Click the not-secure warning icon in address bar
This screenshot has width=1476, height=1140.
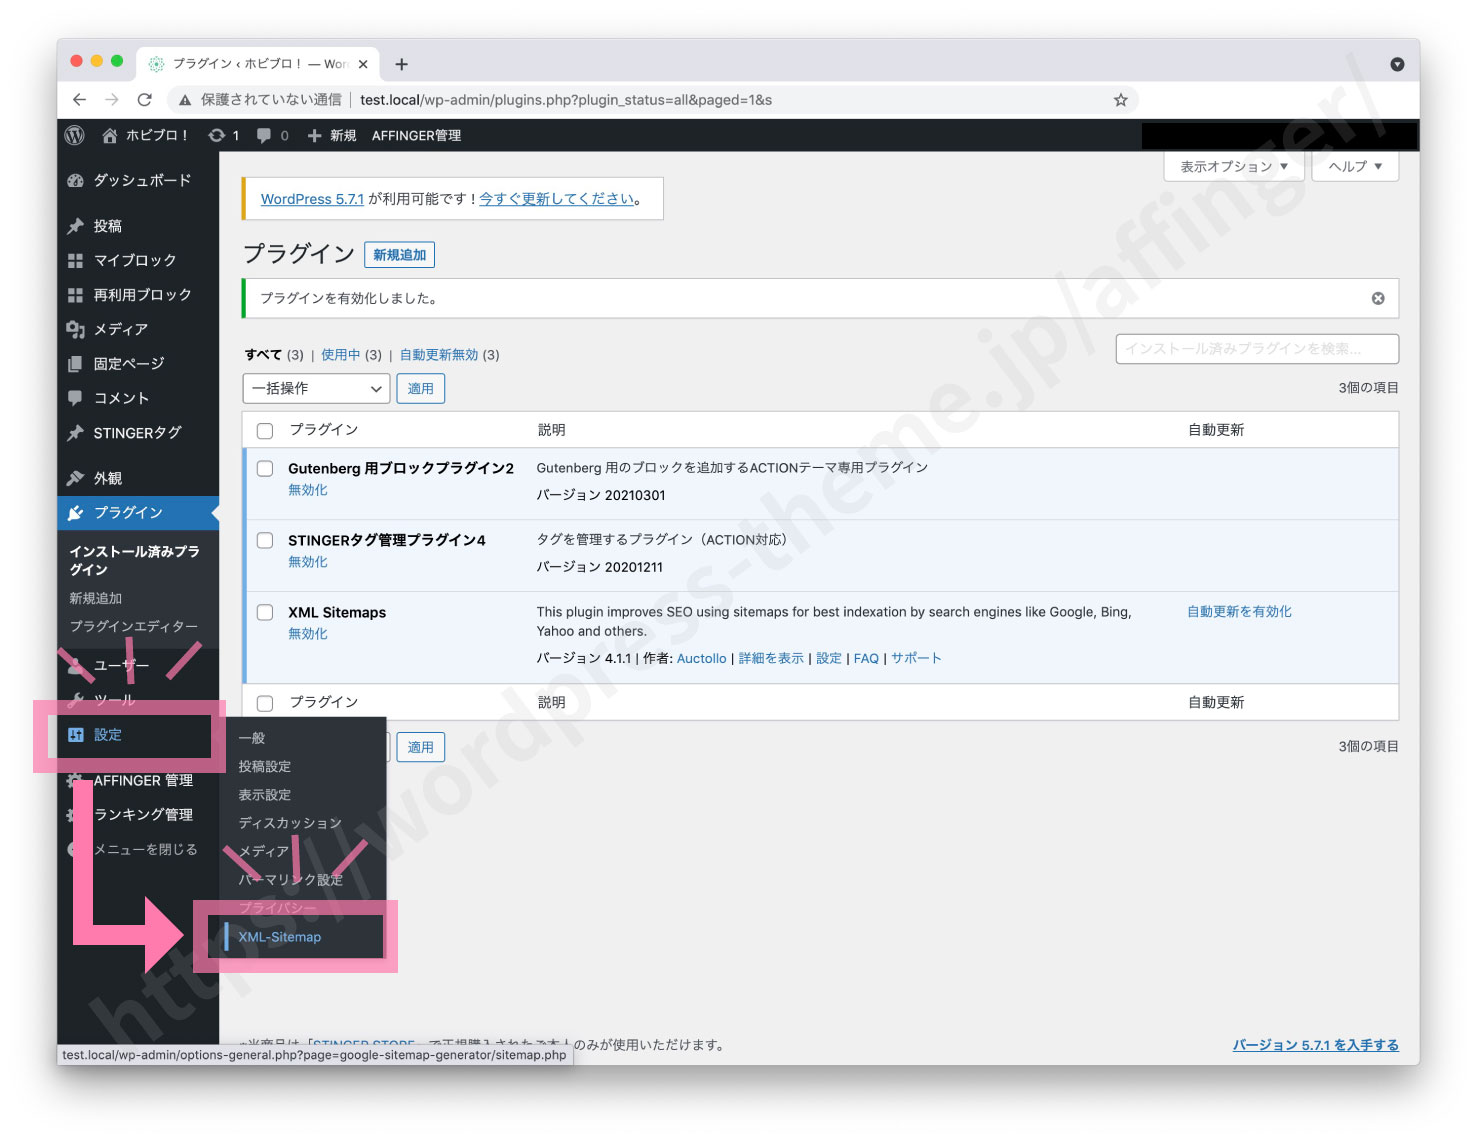click(x=185, y=100)
